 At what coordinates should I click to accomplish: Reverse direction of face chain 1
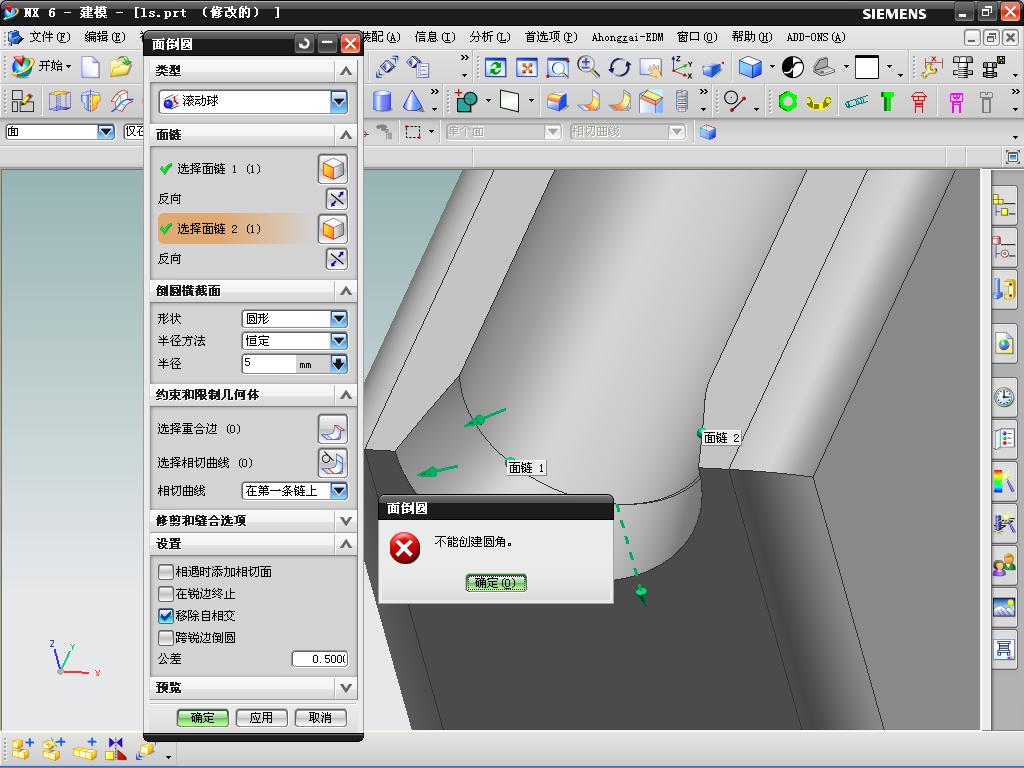(336, 199)
